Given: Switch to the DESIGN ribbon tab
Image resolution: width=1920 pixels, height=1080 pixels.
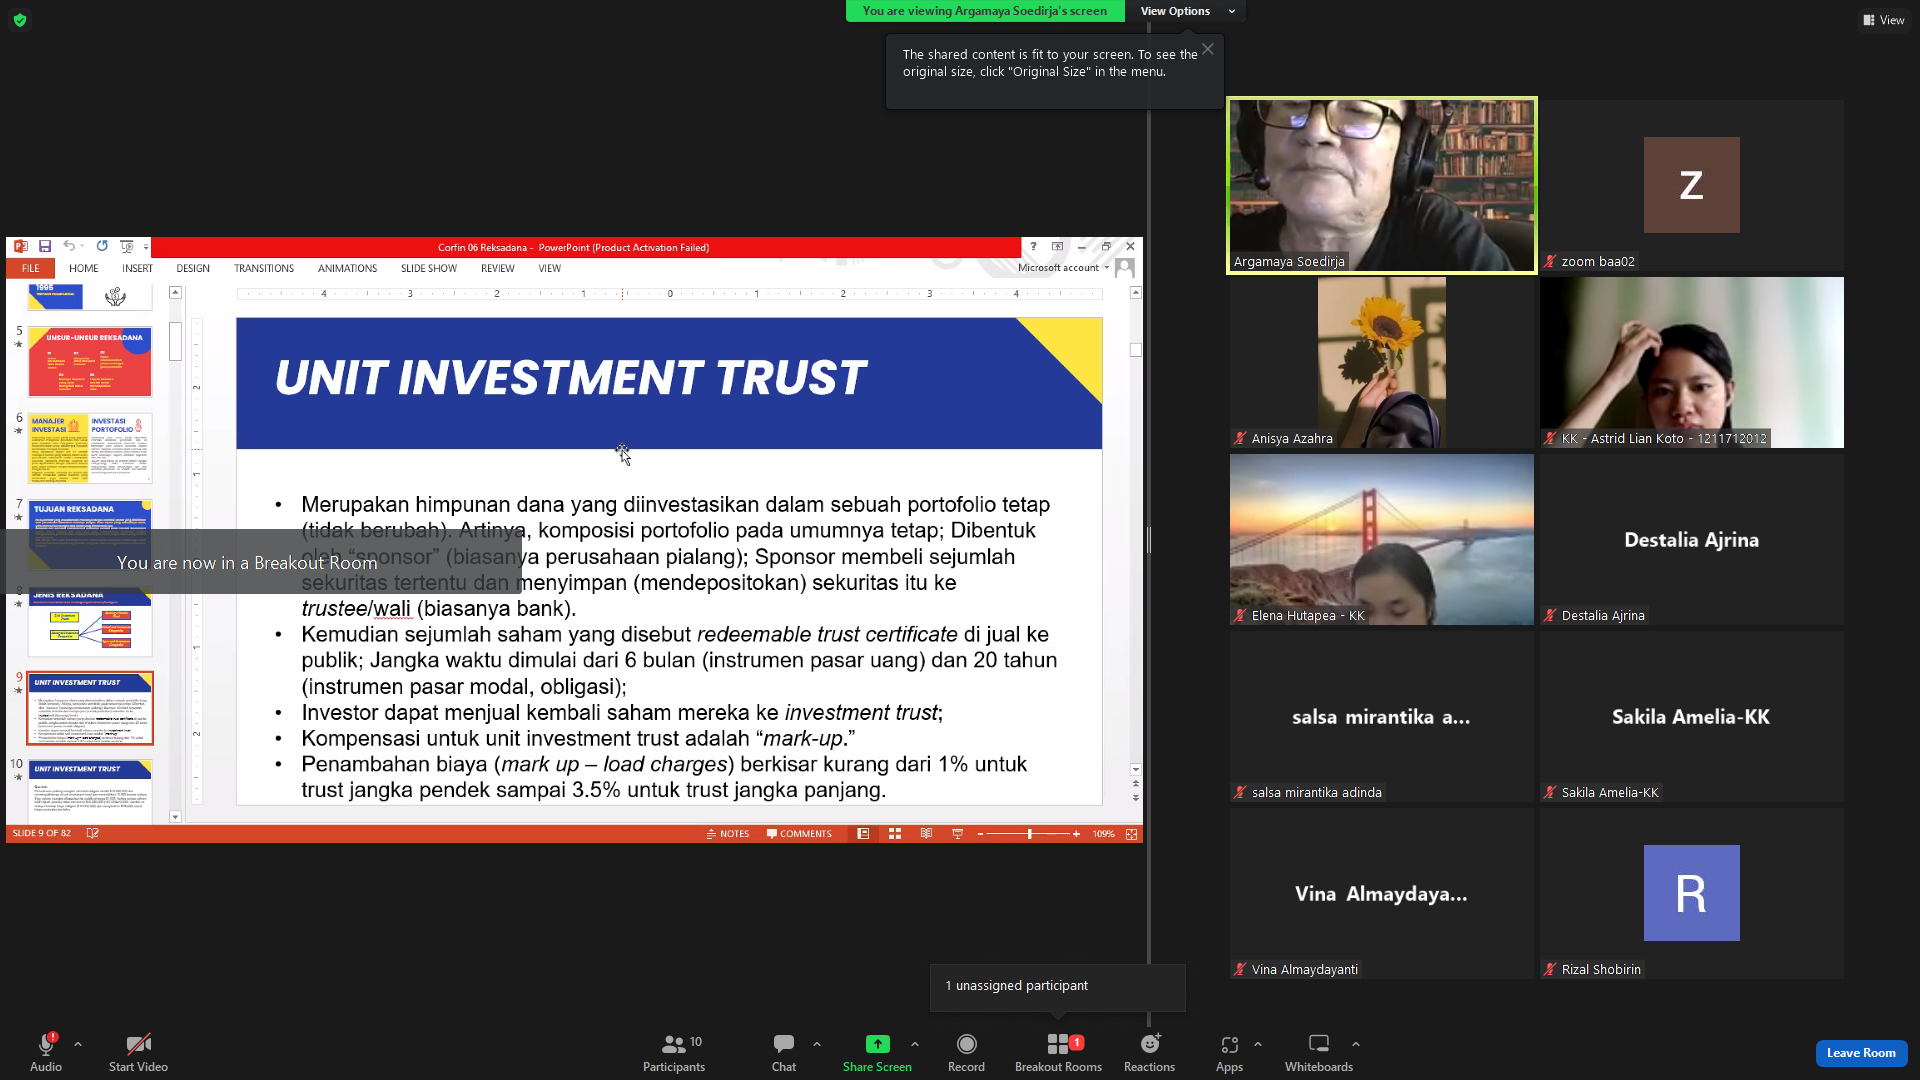Looking at the screenshot, I should [x=193, y=268].
